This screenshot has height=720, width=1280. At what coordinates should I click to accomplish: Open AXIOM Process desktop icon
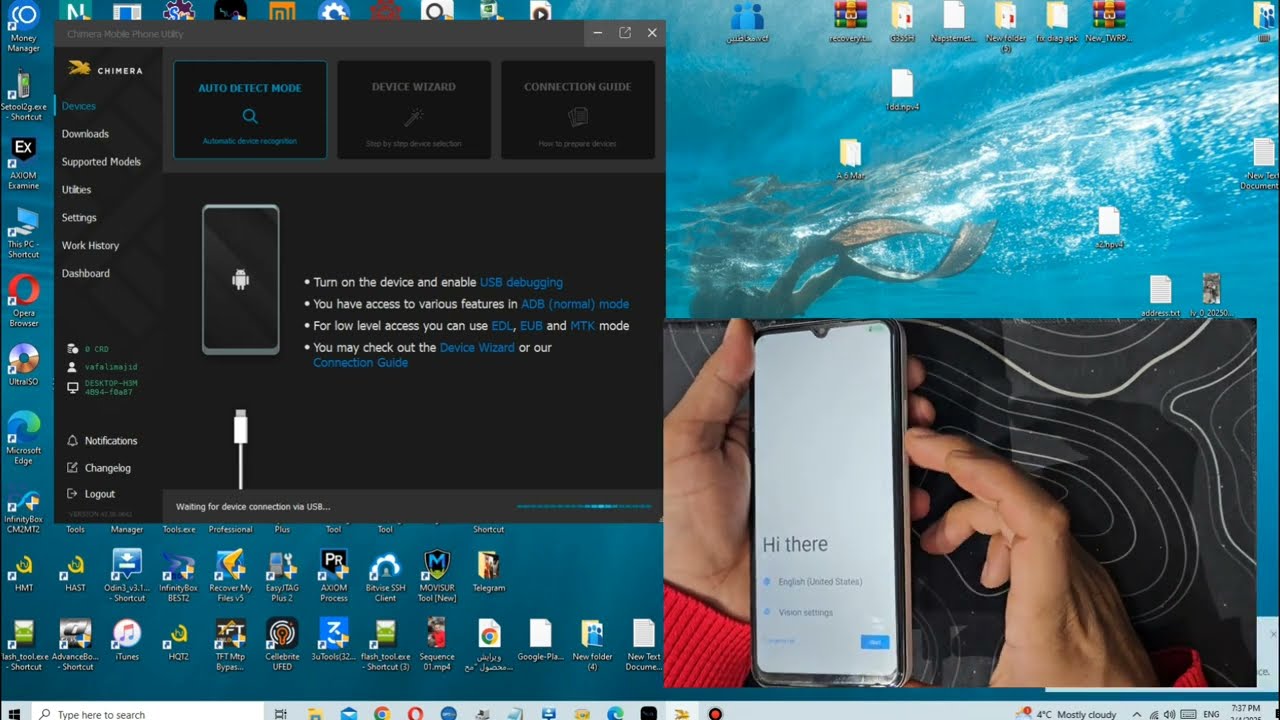tap(334, 575)
